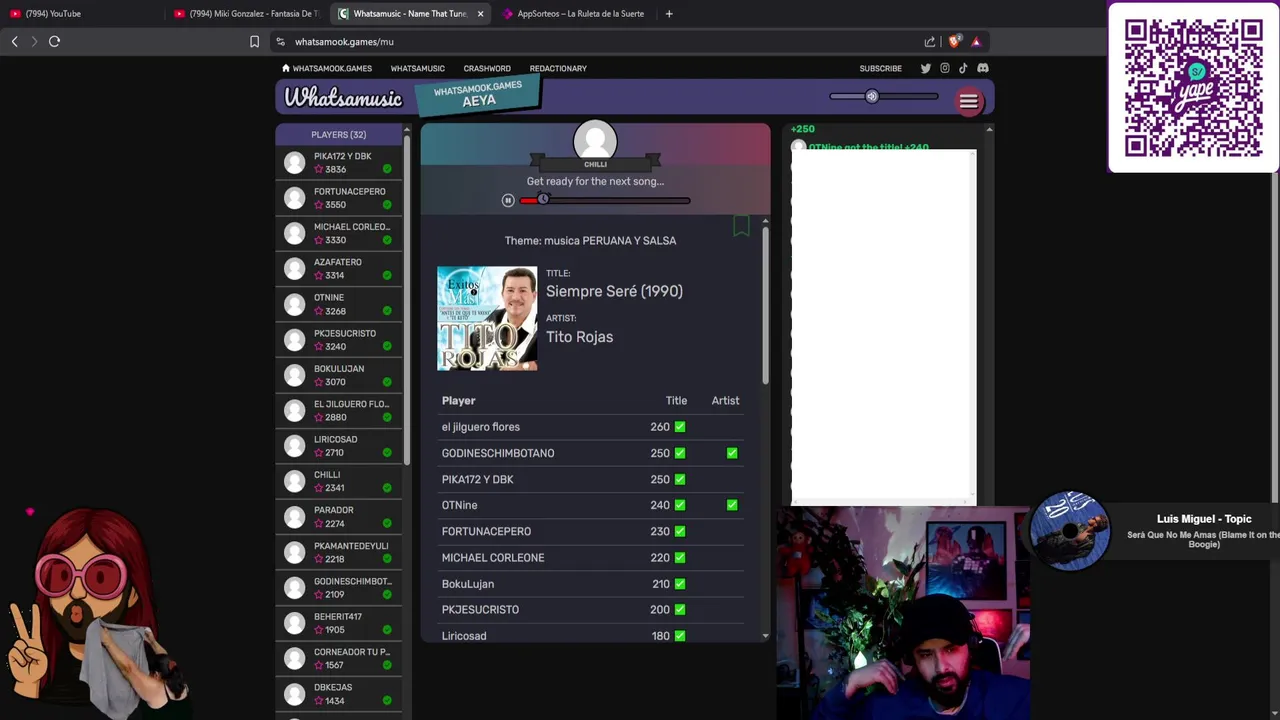Viewport: 1280px width, 720px height.
Task: Switch to the first YouTube tab
Action: click(x=82, y=13)
